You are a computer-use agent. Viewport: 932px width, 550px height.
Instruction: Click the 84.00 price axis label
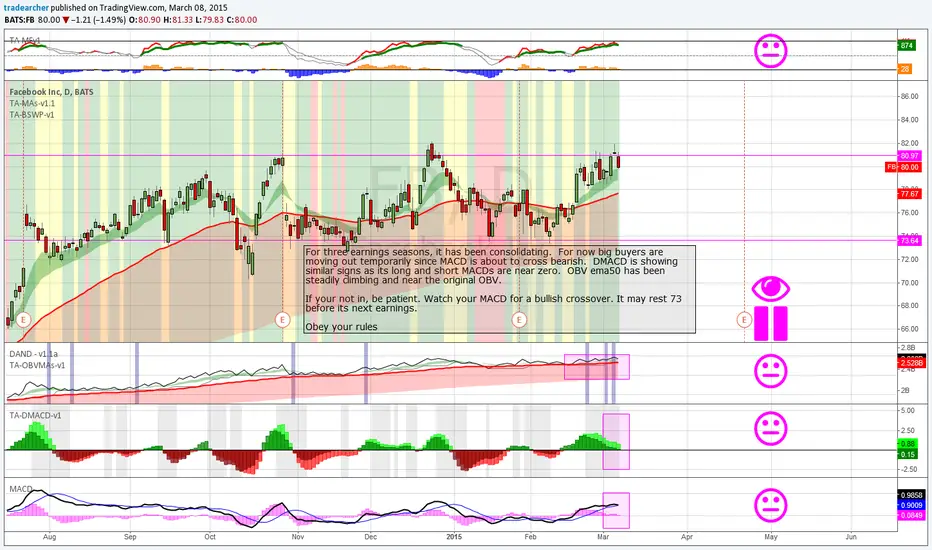point(909,120)
